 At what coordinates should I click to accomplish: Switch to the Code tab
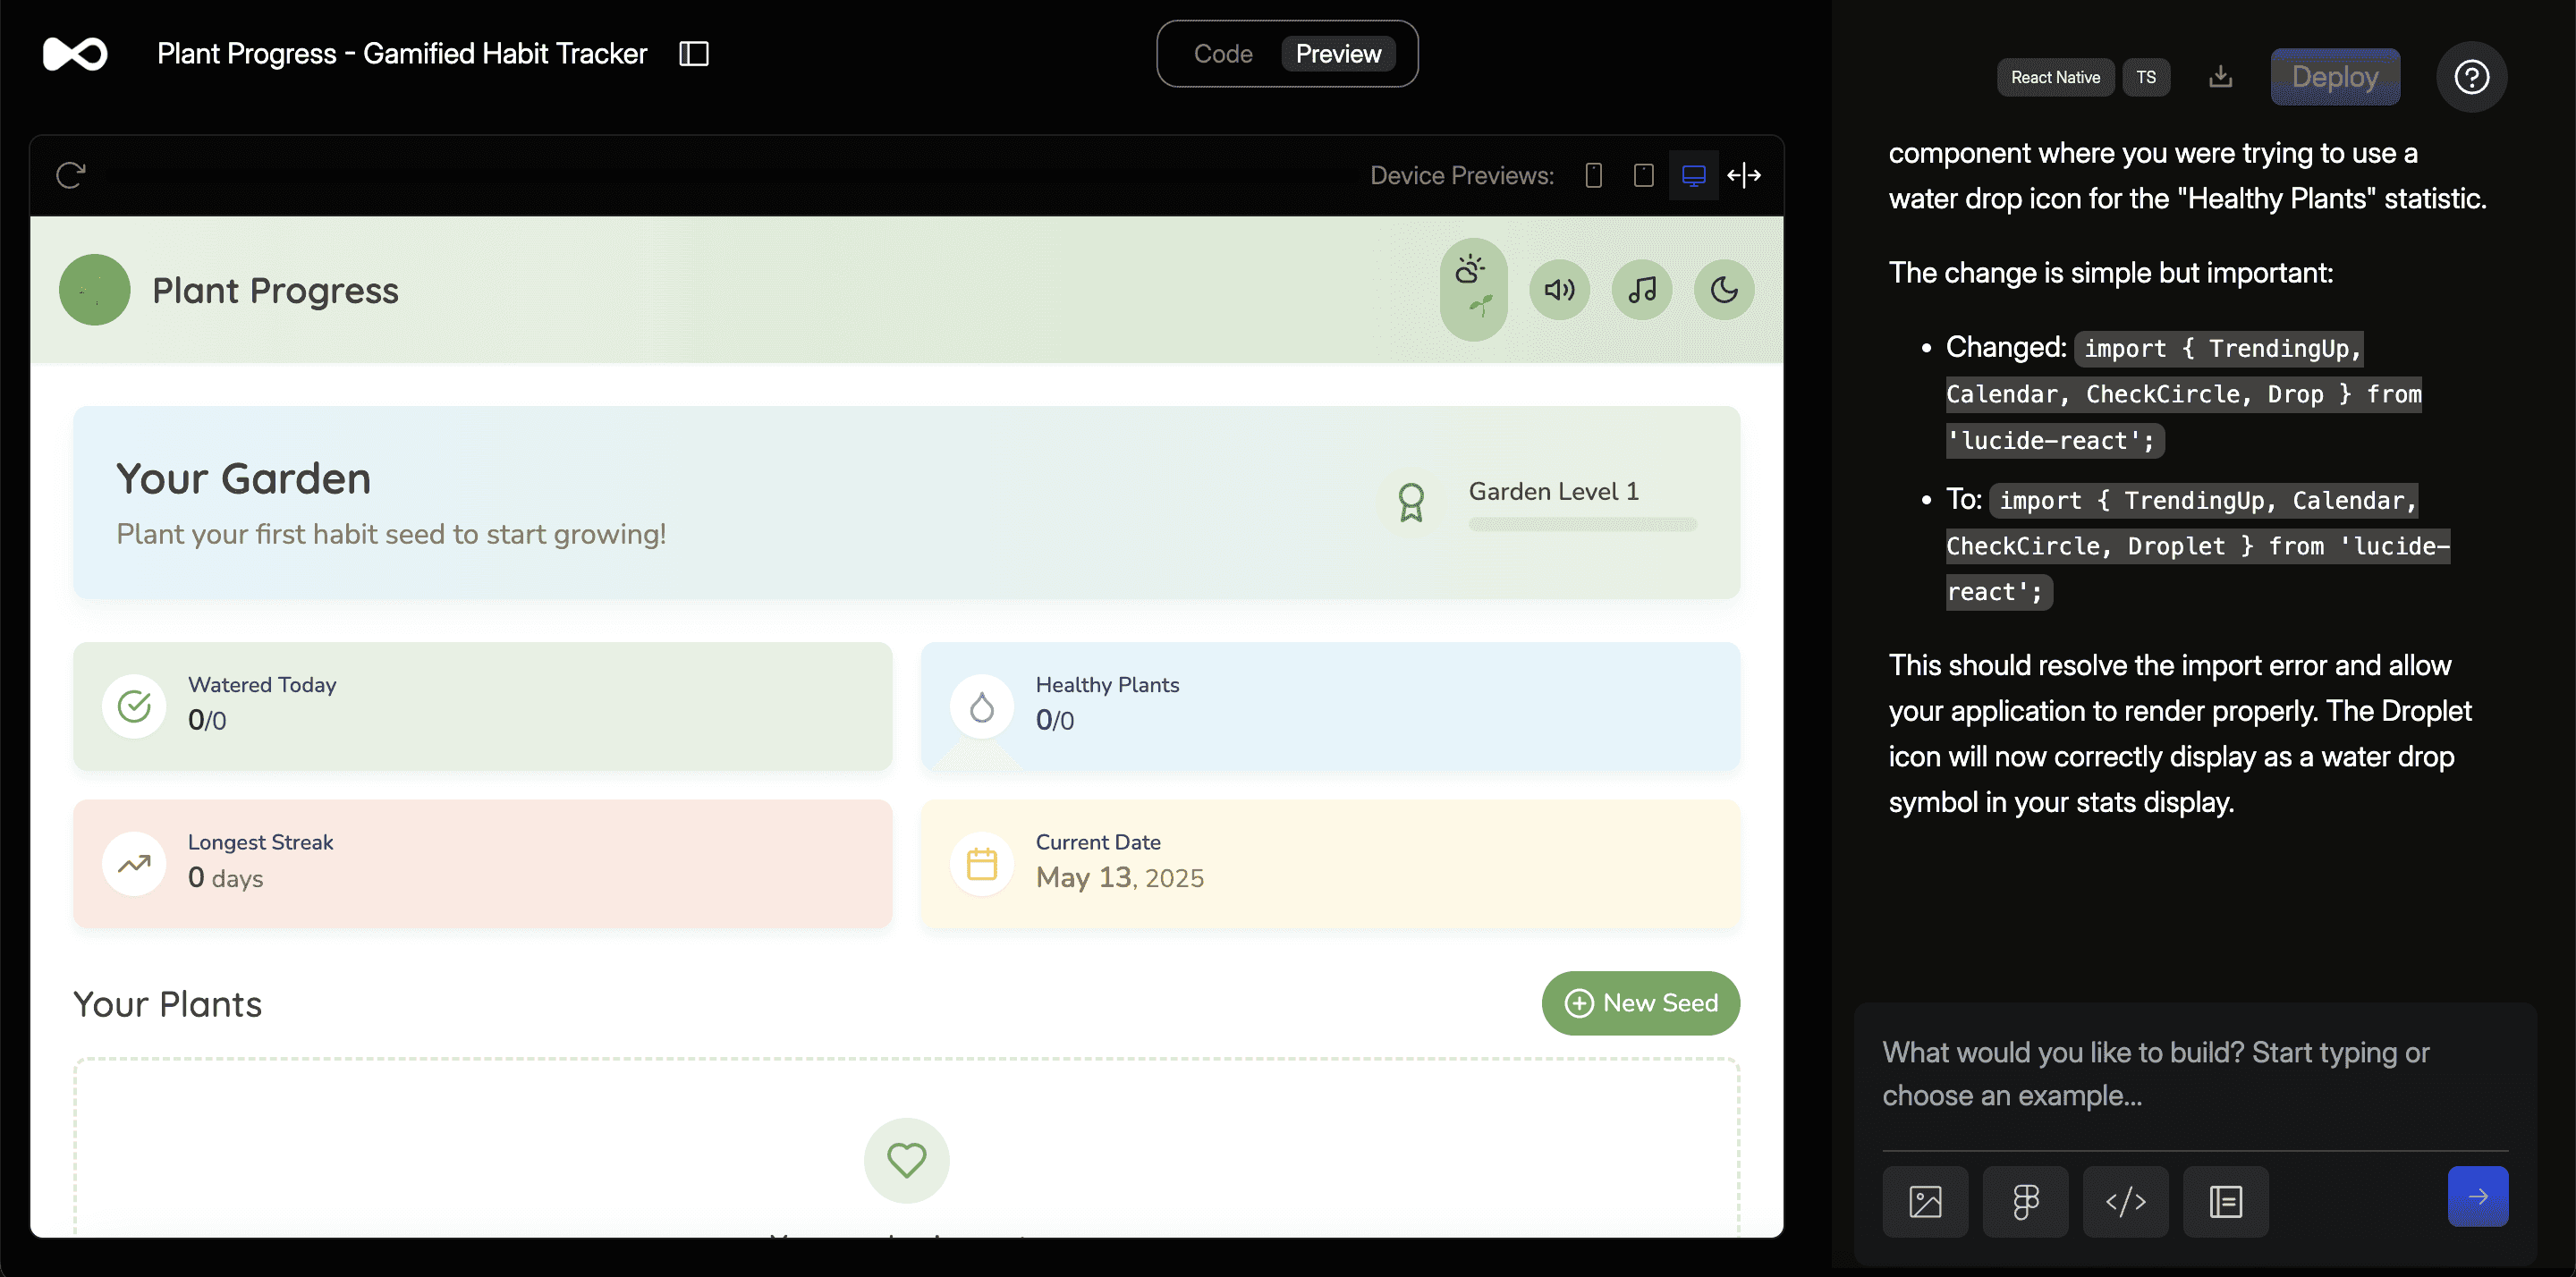click(1222, 54)
